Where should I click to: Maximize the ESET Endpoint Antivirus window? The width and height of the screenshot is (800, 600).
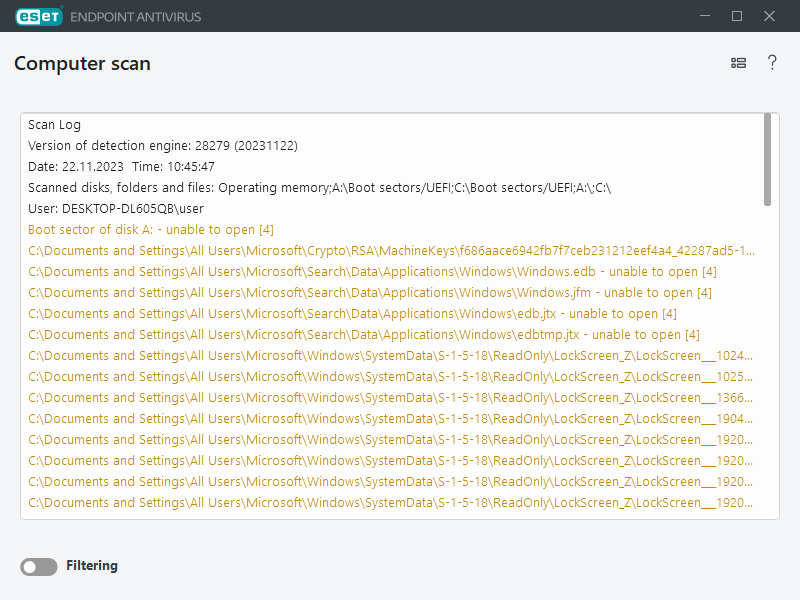(737, 16)
